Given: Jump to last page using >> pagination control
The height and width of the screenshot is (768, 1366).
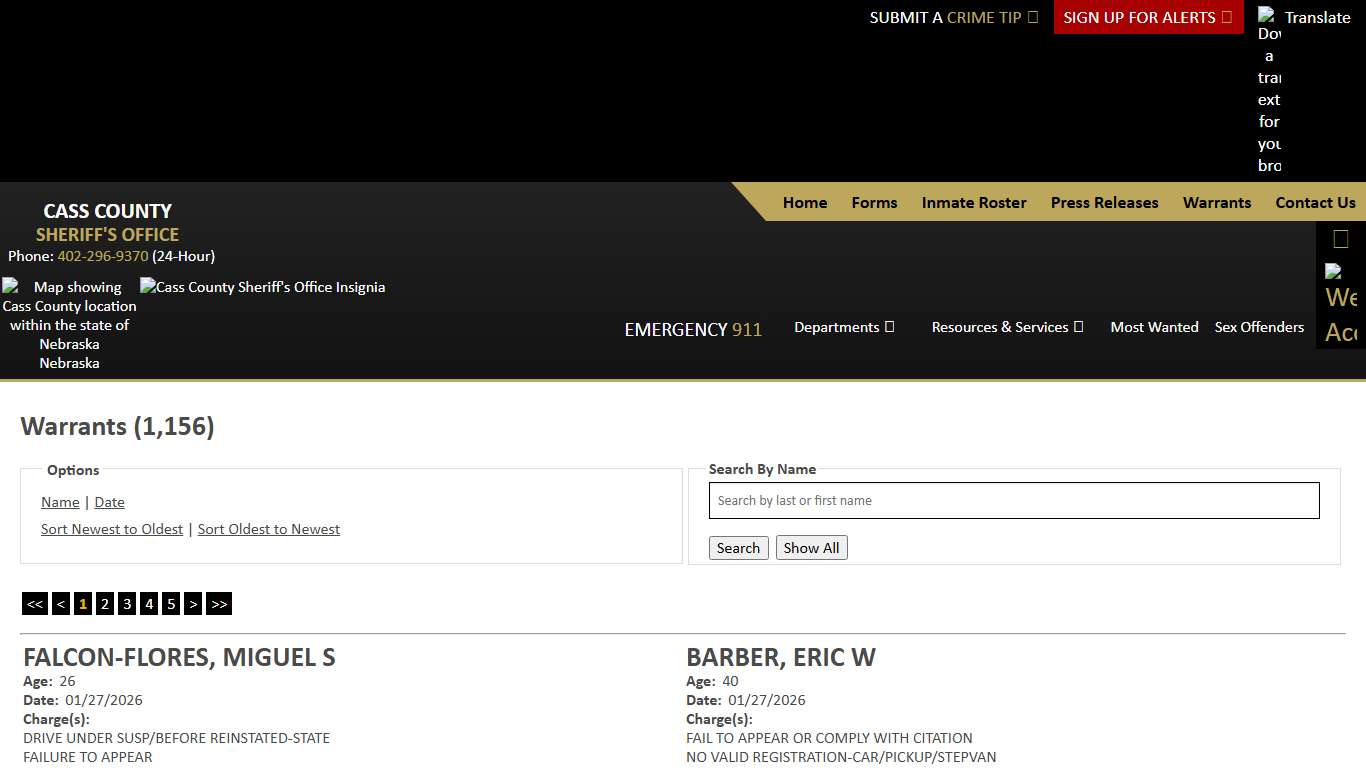Looking at the screenshot, I should pos(219,603).
